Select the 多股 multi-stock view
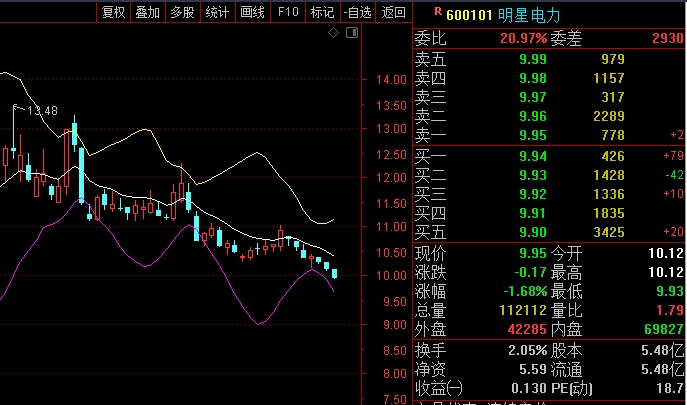 pos(183,12)
